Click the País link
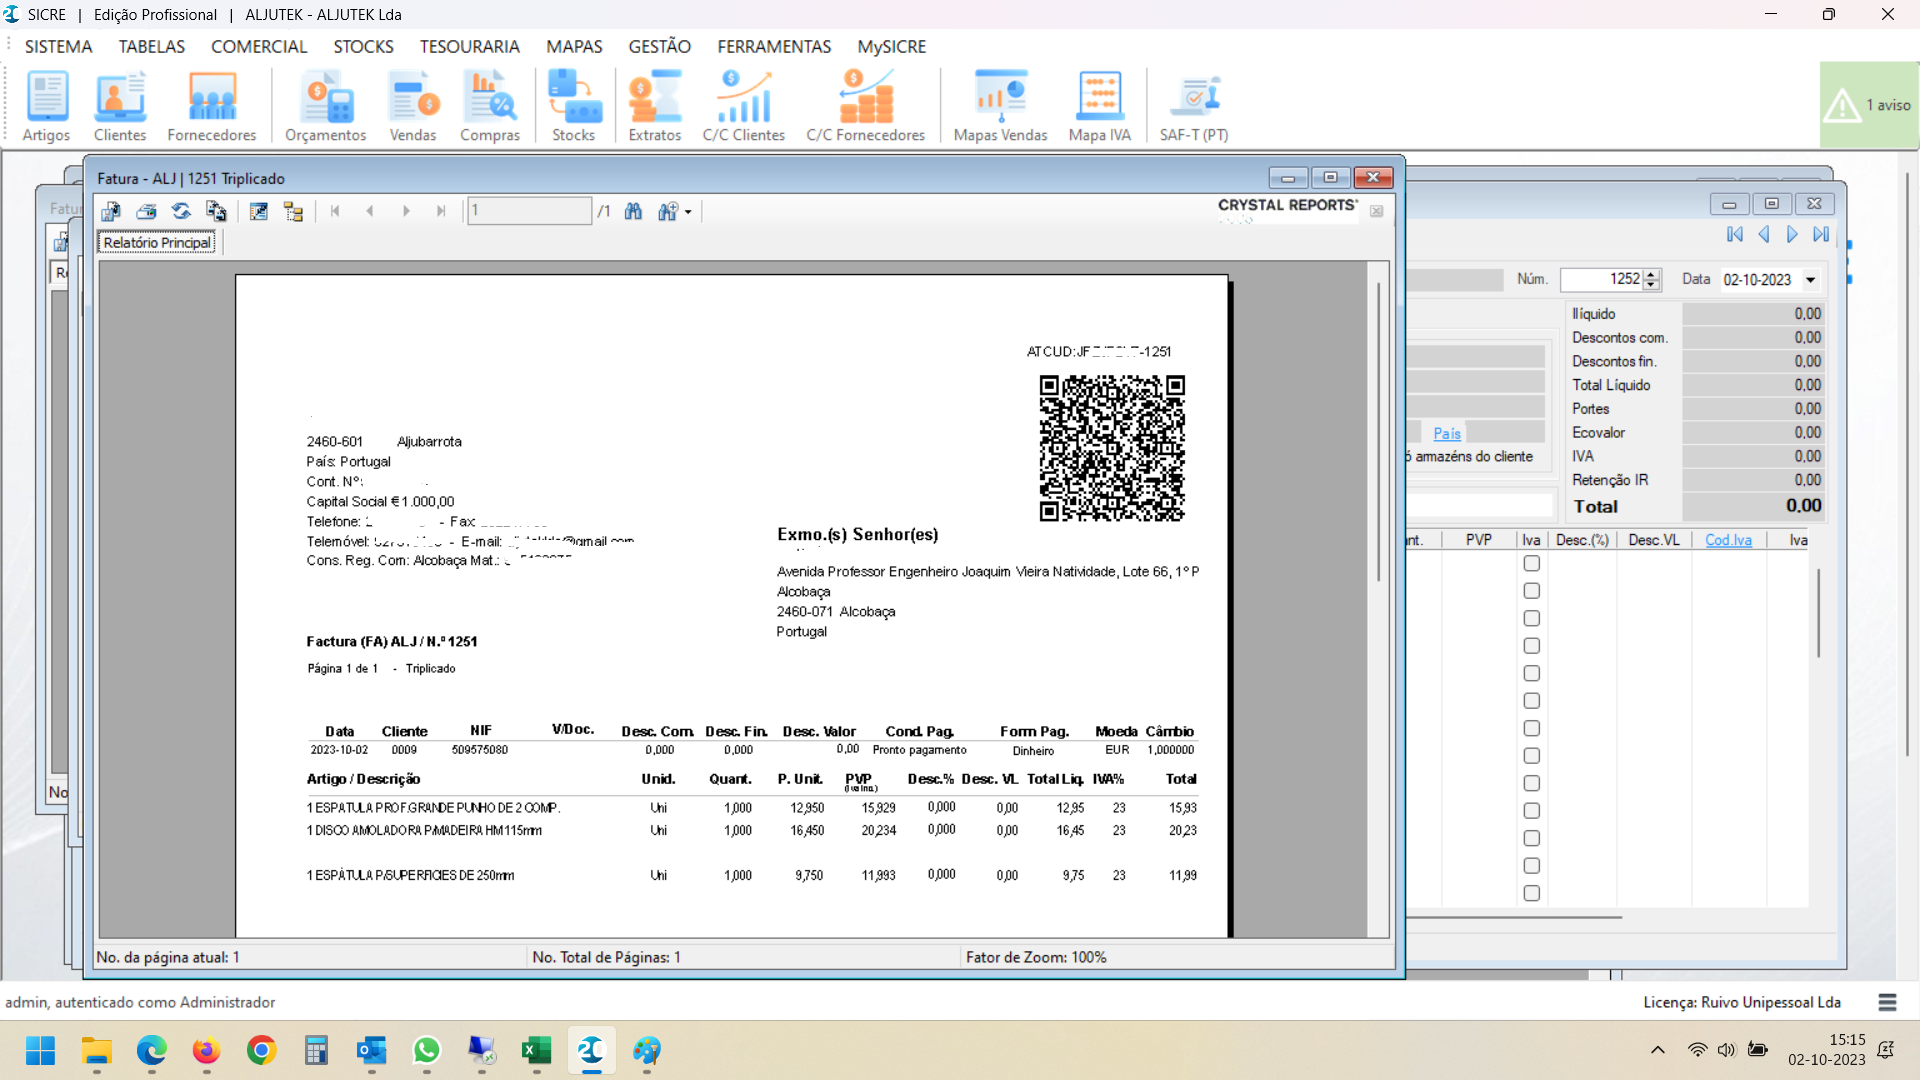Image resolution: width=1920 pixels, height=1080 pixels. click(1447, 433)
